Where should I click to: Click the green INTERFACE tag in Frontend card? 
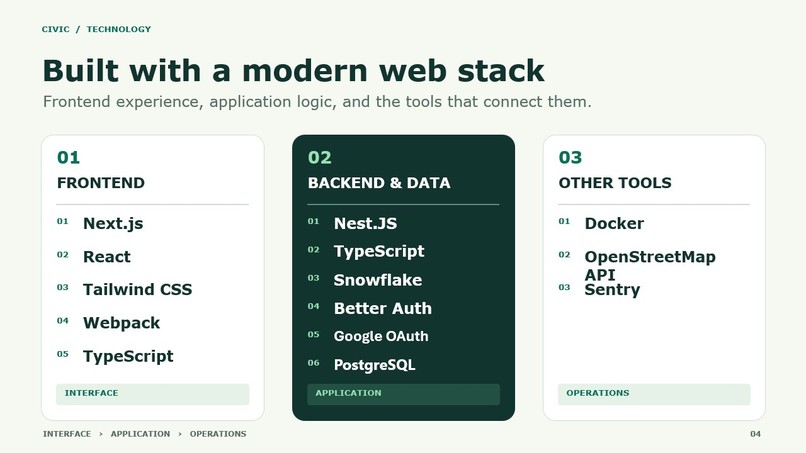pos(153,394)
